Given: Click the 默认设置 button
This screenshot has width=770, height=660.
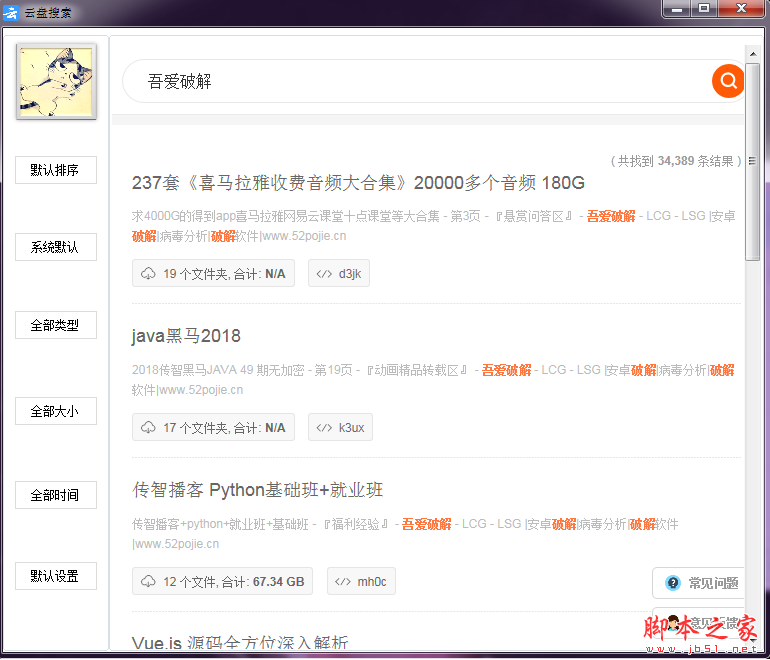Looking at the screenshot, I should [x=56, y=576].
